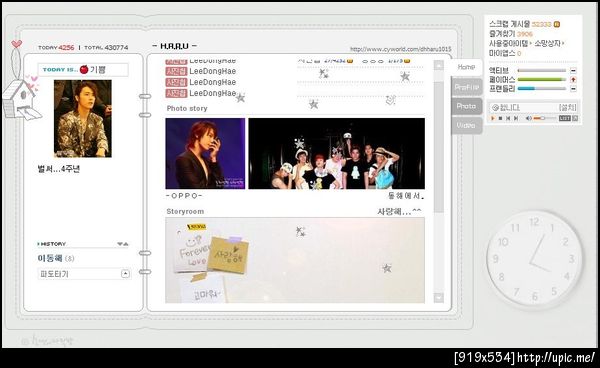The height and width of the screenshot is (368, 600).
Task: Open last 사진첩 LeeDongHae entry
Action: [x=201, y=93]
